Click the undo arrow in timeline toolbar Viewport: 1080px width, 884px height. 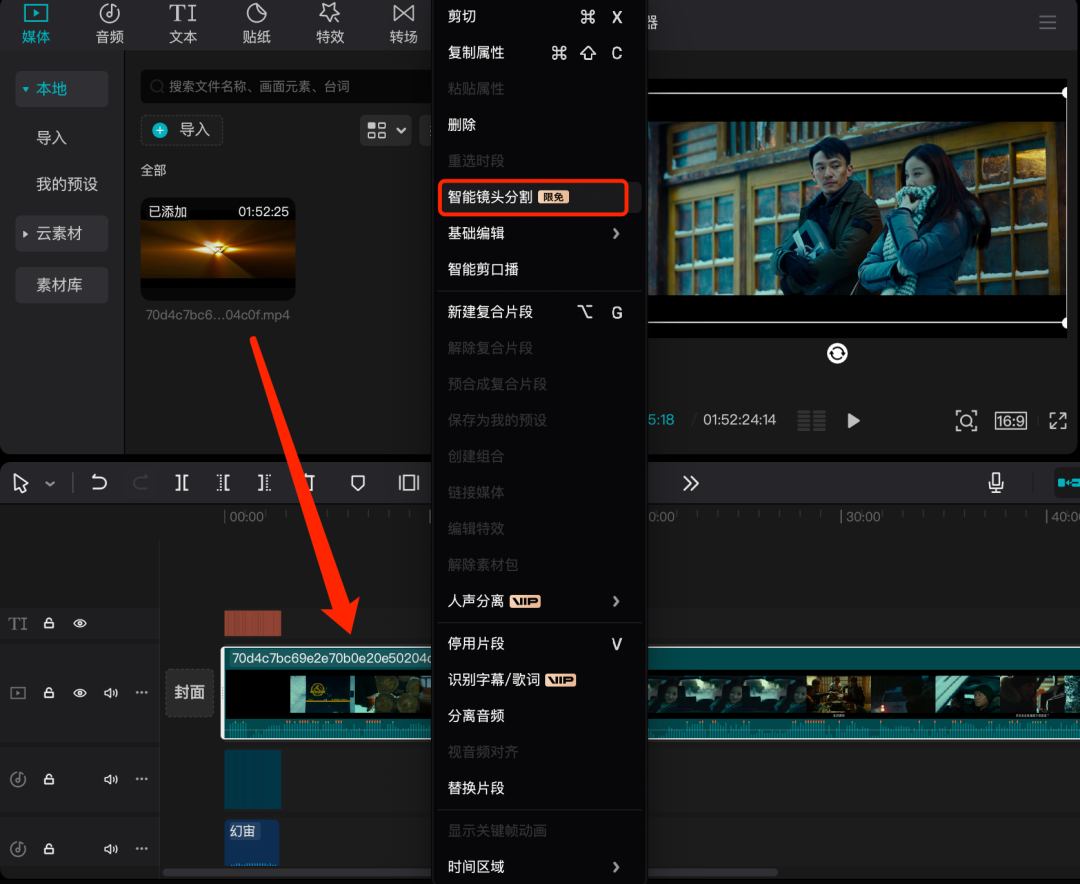coord(99,482)
